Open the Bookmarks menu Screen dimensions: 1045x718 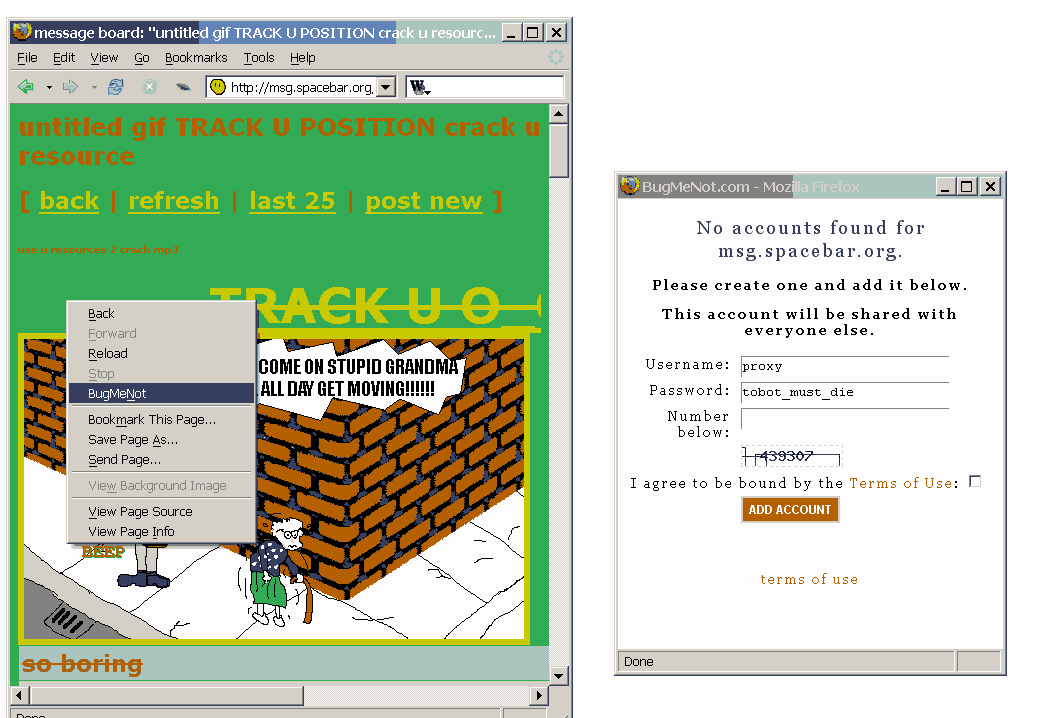pyautogui.click(x=196, y=58)
